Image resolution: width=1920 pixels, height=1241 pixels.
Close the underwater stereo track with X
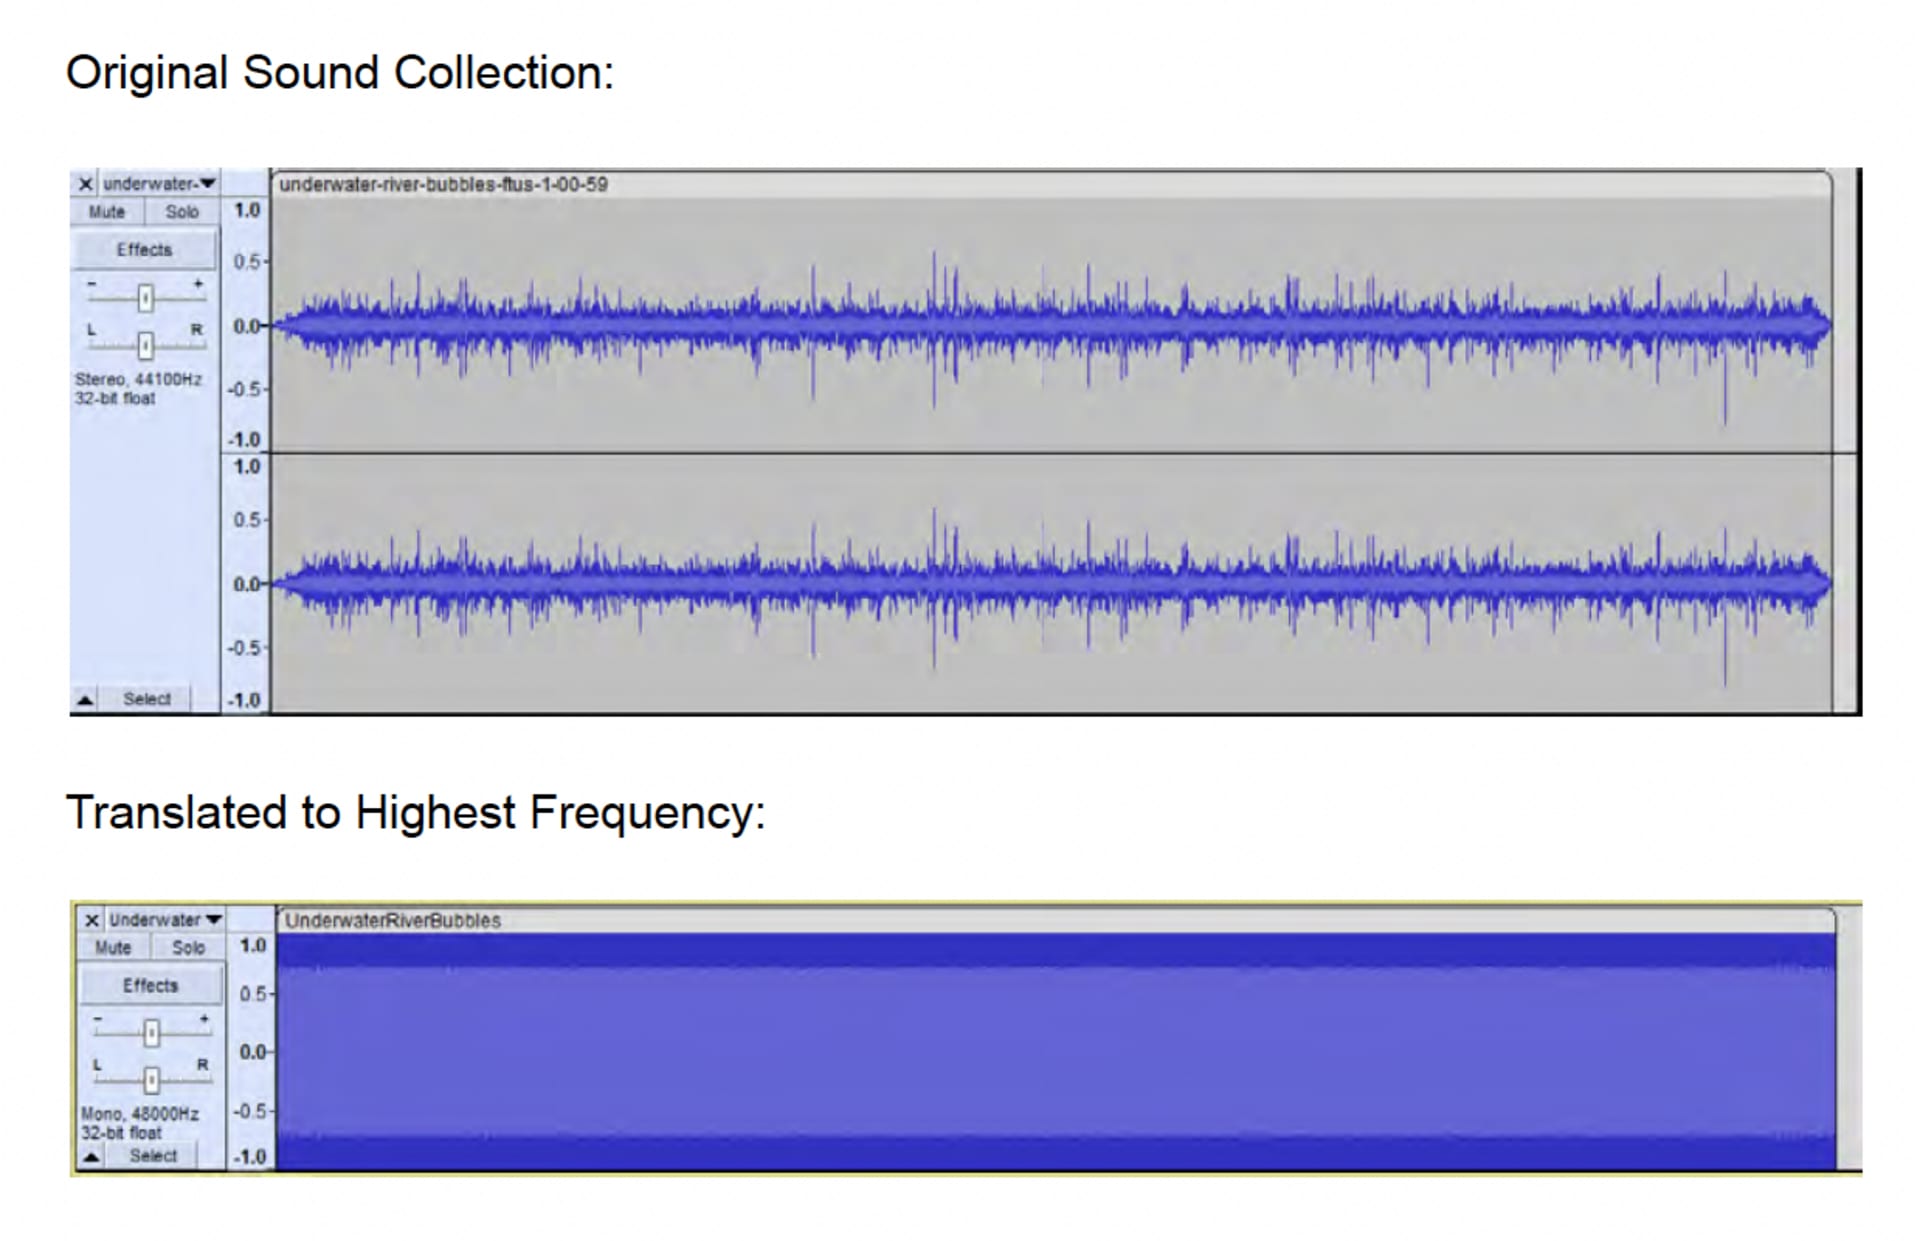[85, 184]
